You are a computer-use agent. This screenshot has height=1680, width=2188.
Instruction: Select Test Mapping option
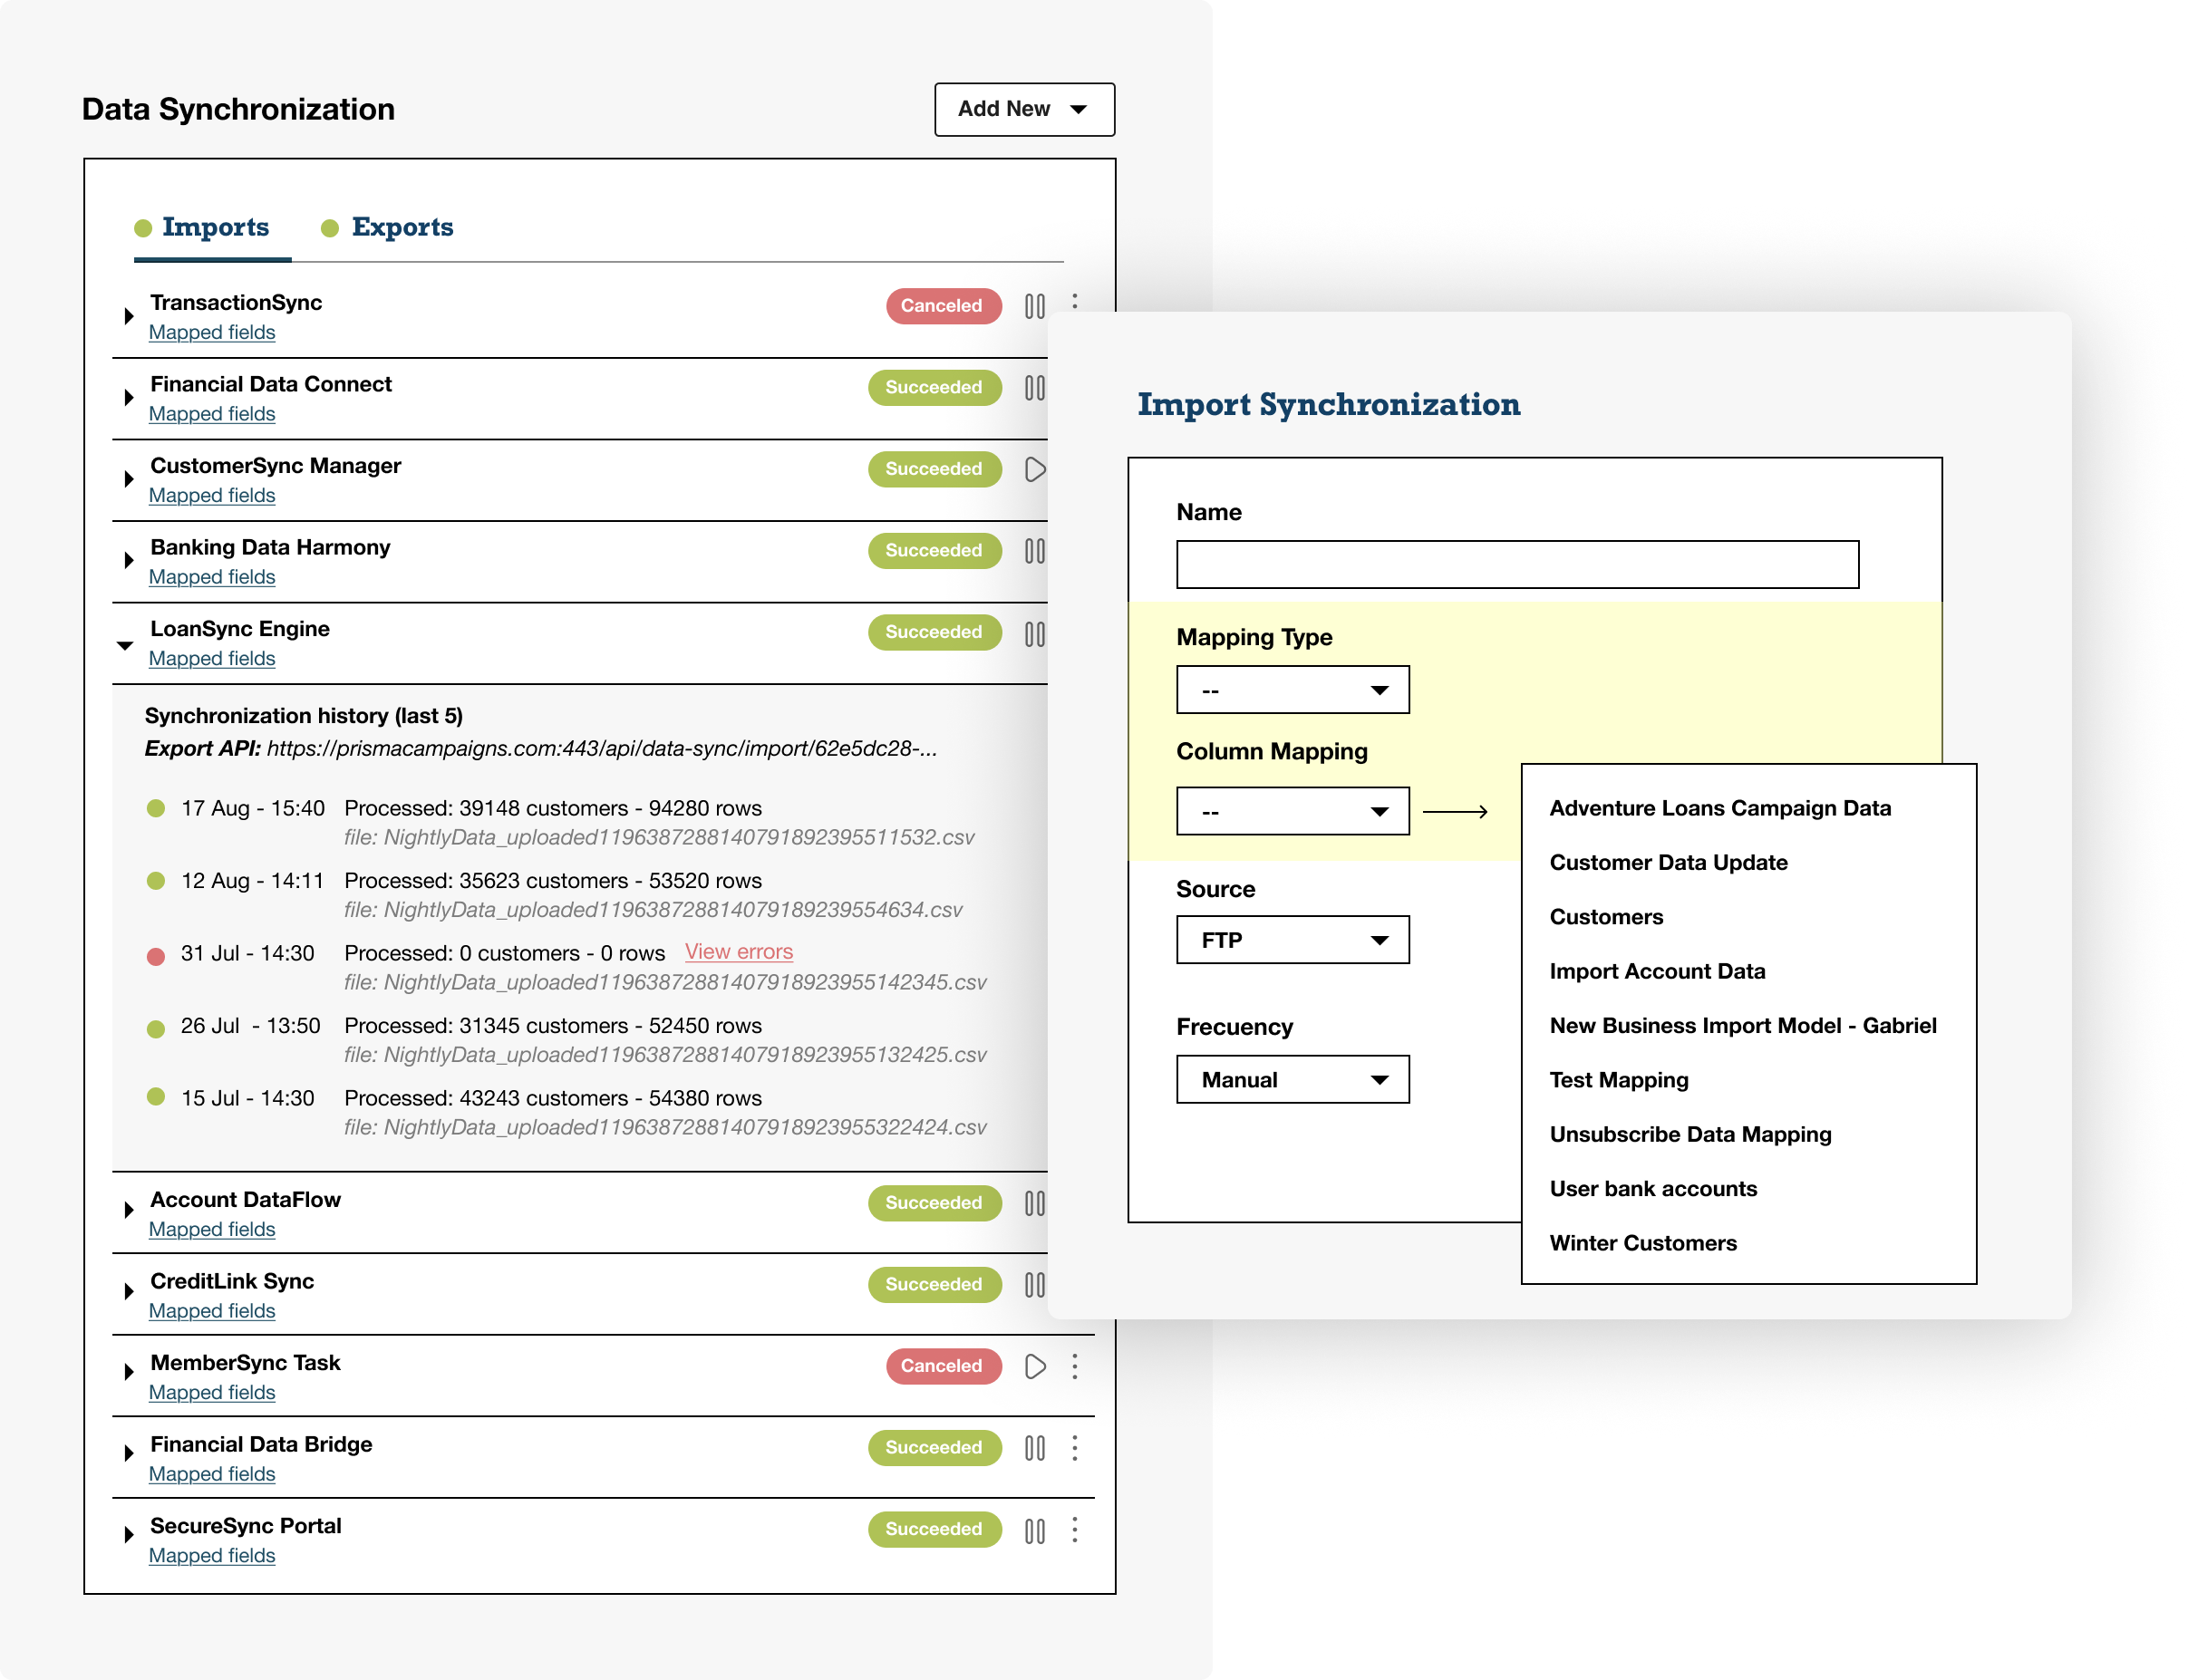(x=1619, y=1080)
